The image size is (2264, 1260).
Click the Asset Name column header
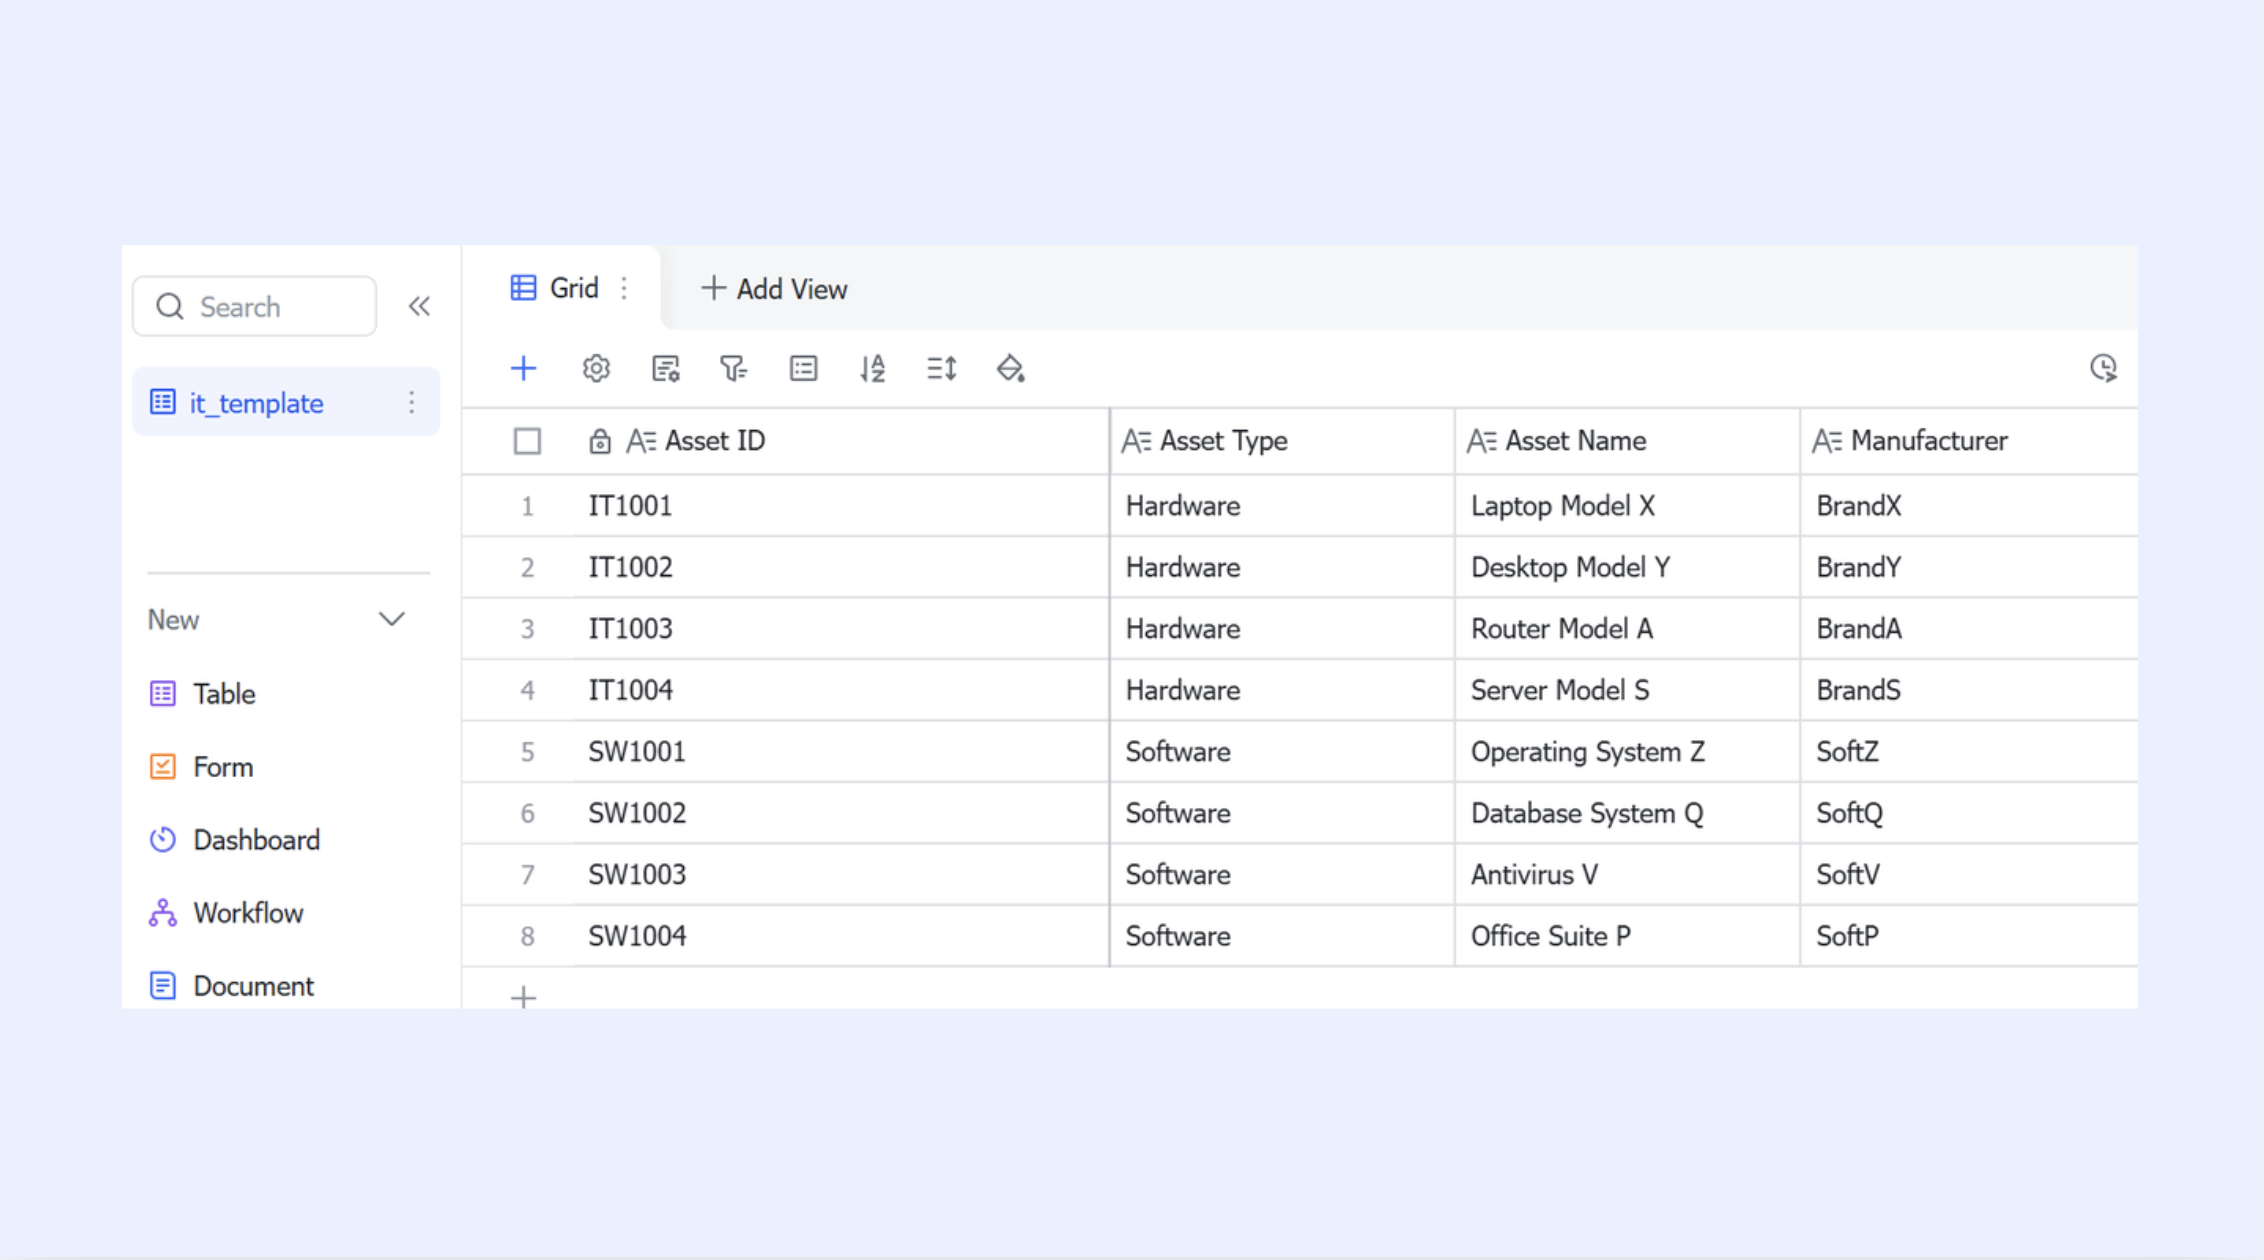pyautogui.click(x=1627, y=441)
